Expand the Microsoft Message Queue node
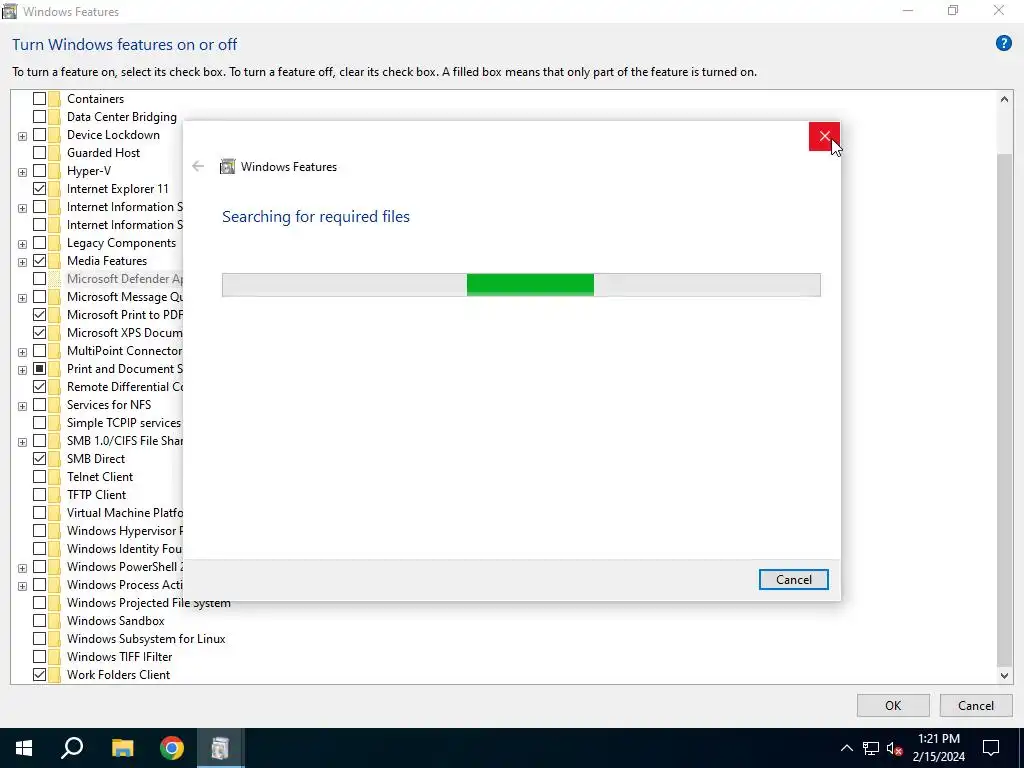Screen dimensions: 1024x768 pos(22,298)
